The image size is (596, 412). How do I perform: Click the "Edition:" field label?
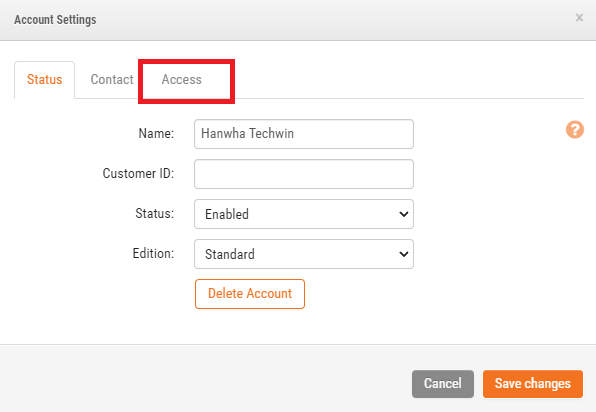[153, 253]
